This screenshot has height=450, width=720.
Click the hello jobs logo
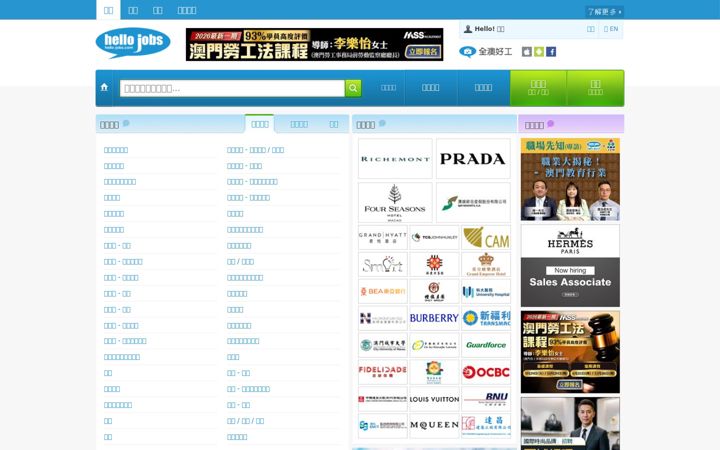[133, 43]
